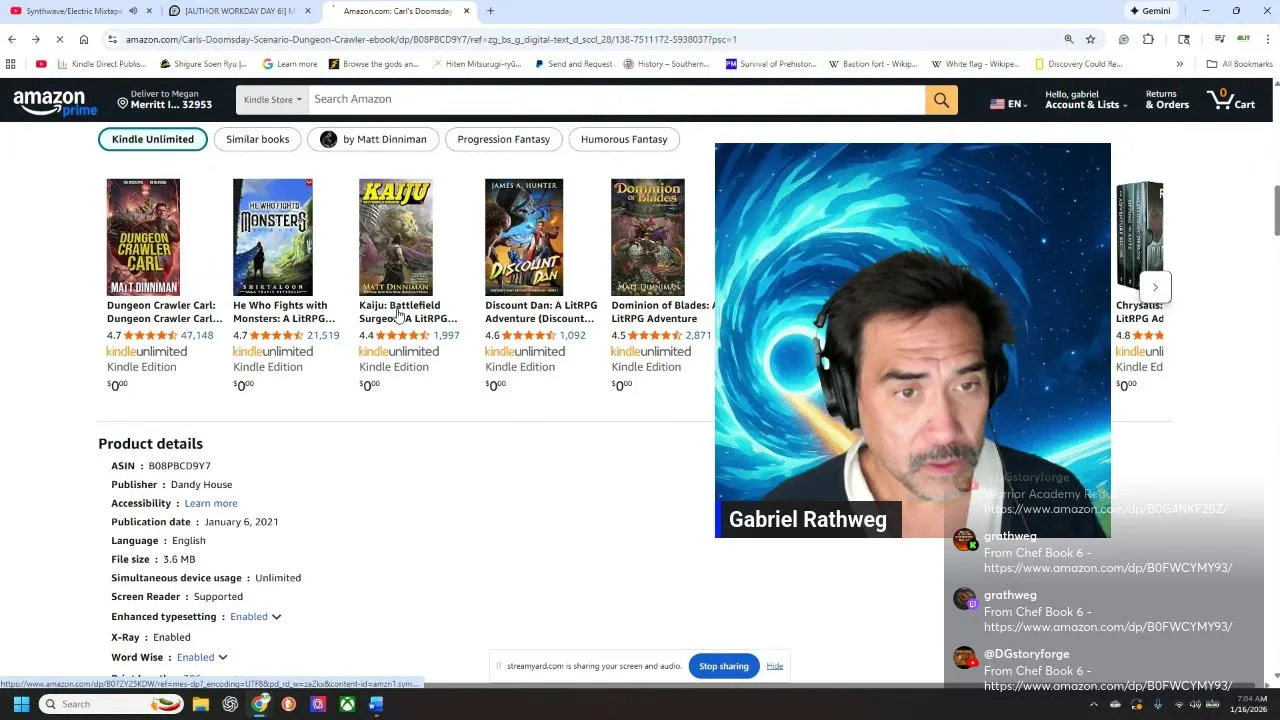Click the browser forward arrow
Viewport: 1280px width, 720px height.
[35, 39]
